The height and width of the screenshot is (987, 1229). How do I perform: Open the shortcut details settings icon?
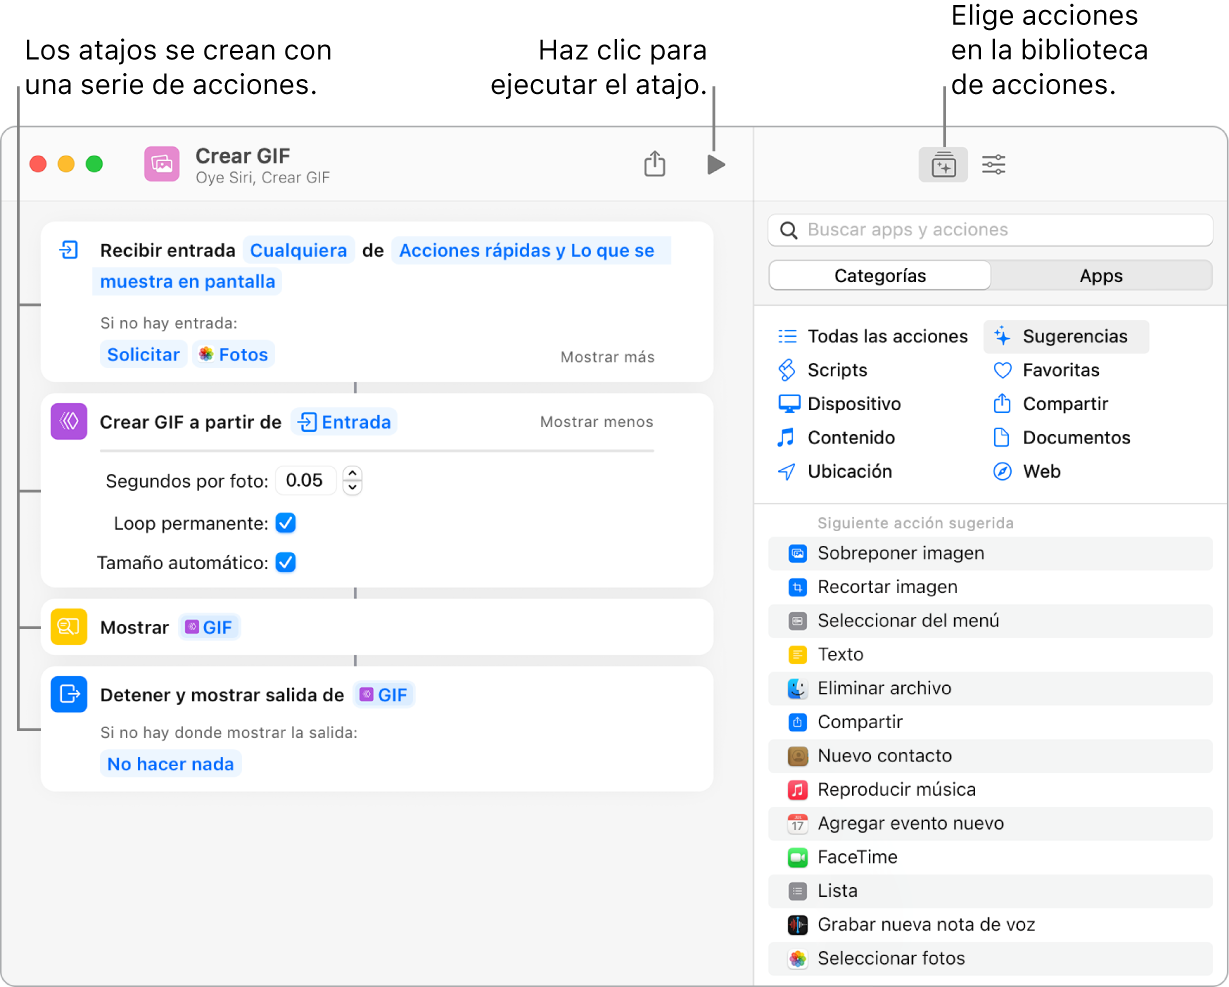click(993, 164)
